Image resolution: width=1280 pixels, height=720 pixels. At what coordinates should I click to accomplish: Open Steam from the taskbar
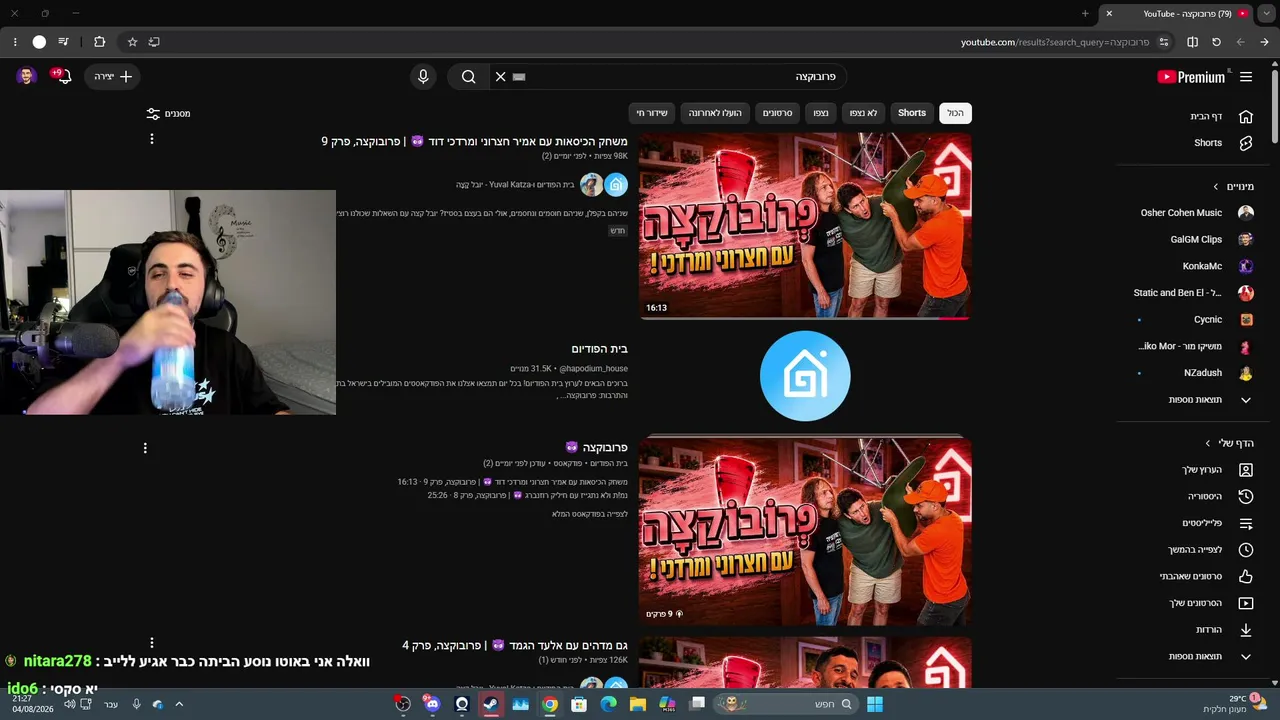pos(491,704)
